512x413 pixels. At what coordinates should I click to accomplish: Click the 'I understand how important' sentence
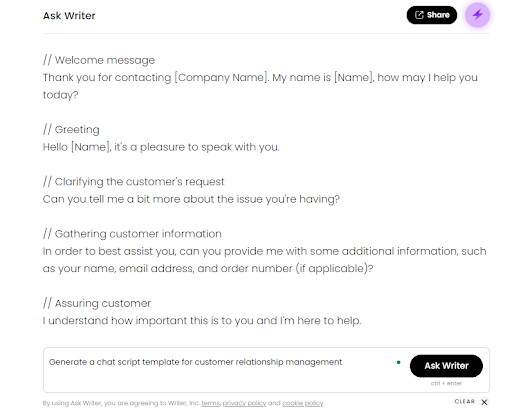click(x=202, y=321)
